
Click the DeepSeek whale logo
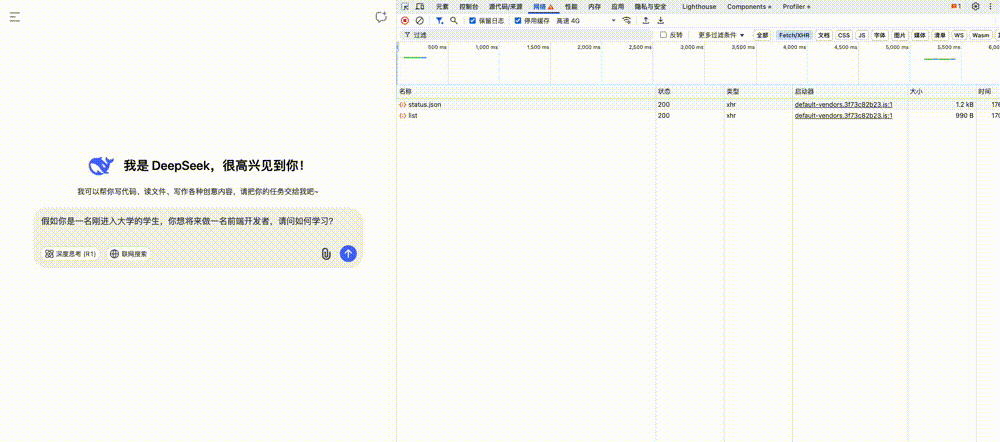101,166
